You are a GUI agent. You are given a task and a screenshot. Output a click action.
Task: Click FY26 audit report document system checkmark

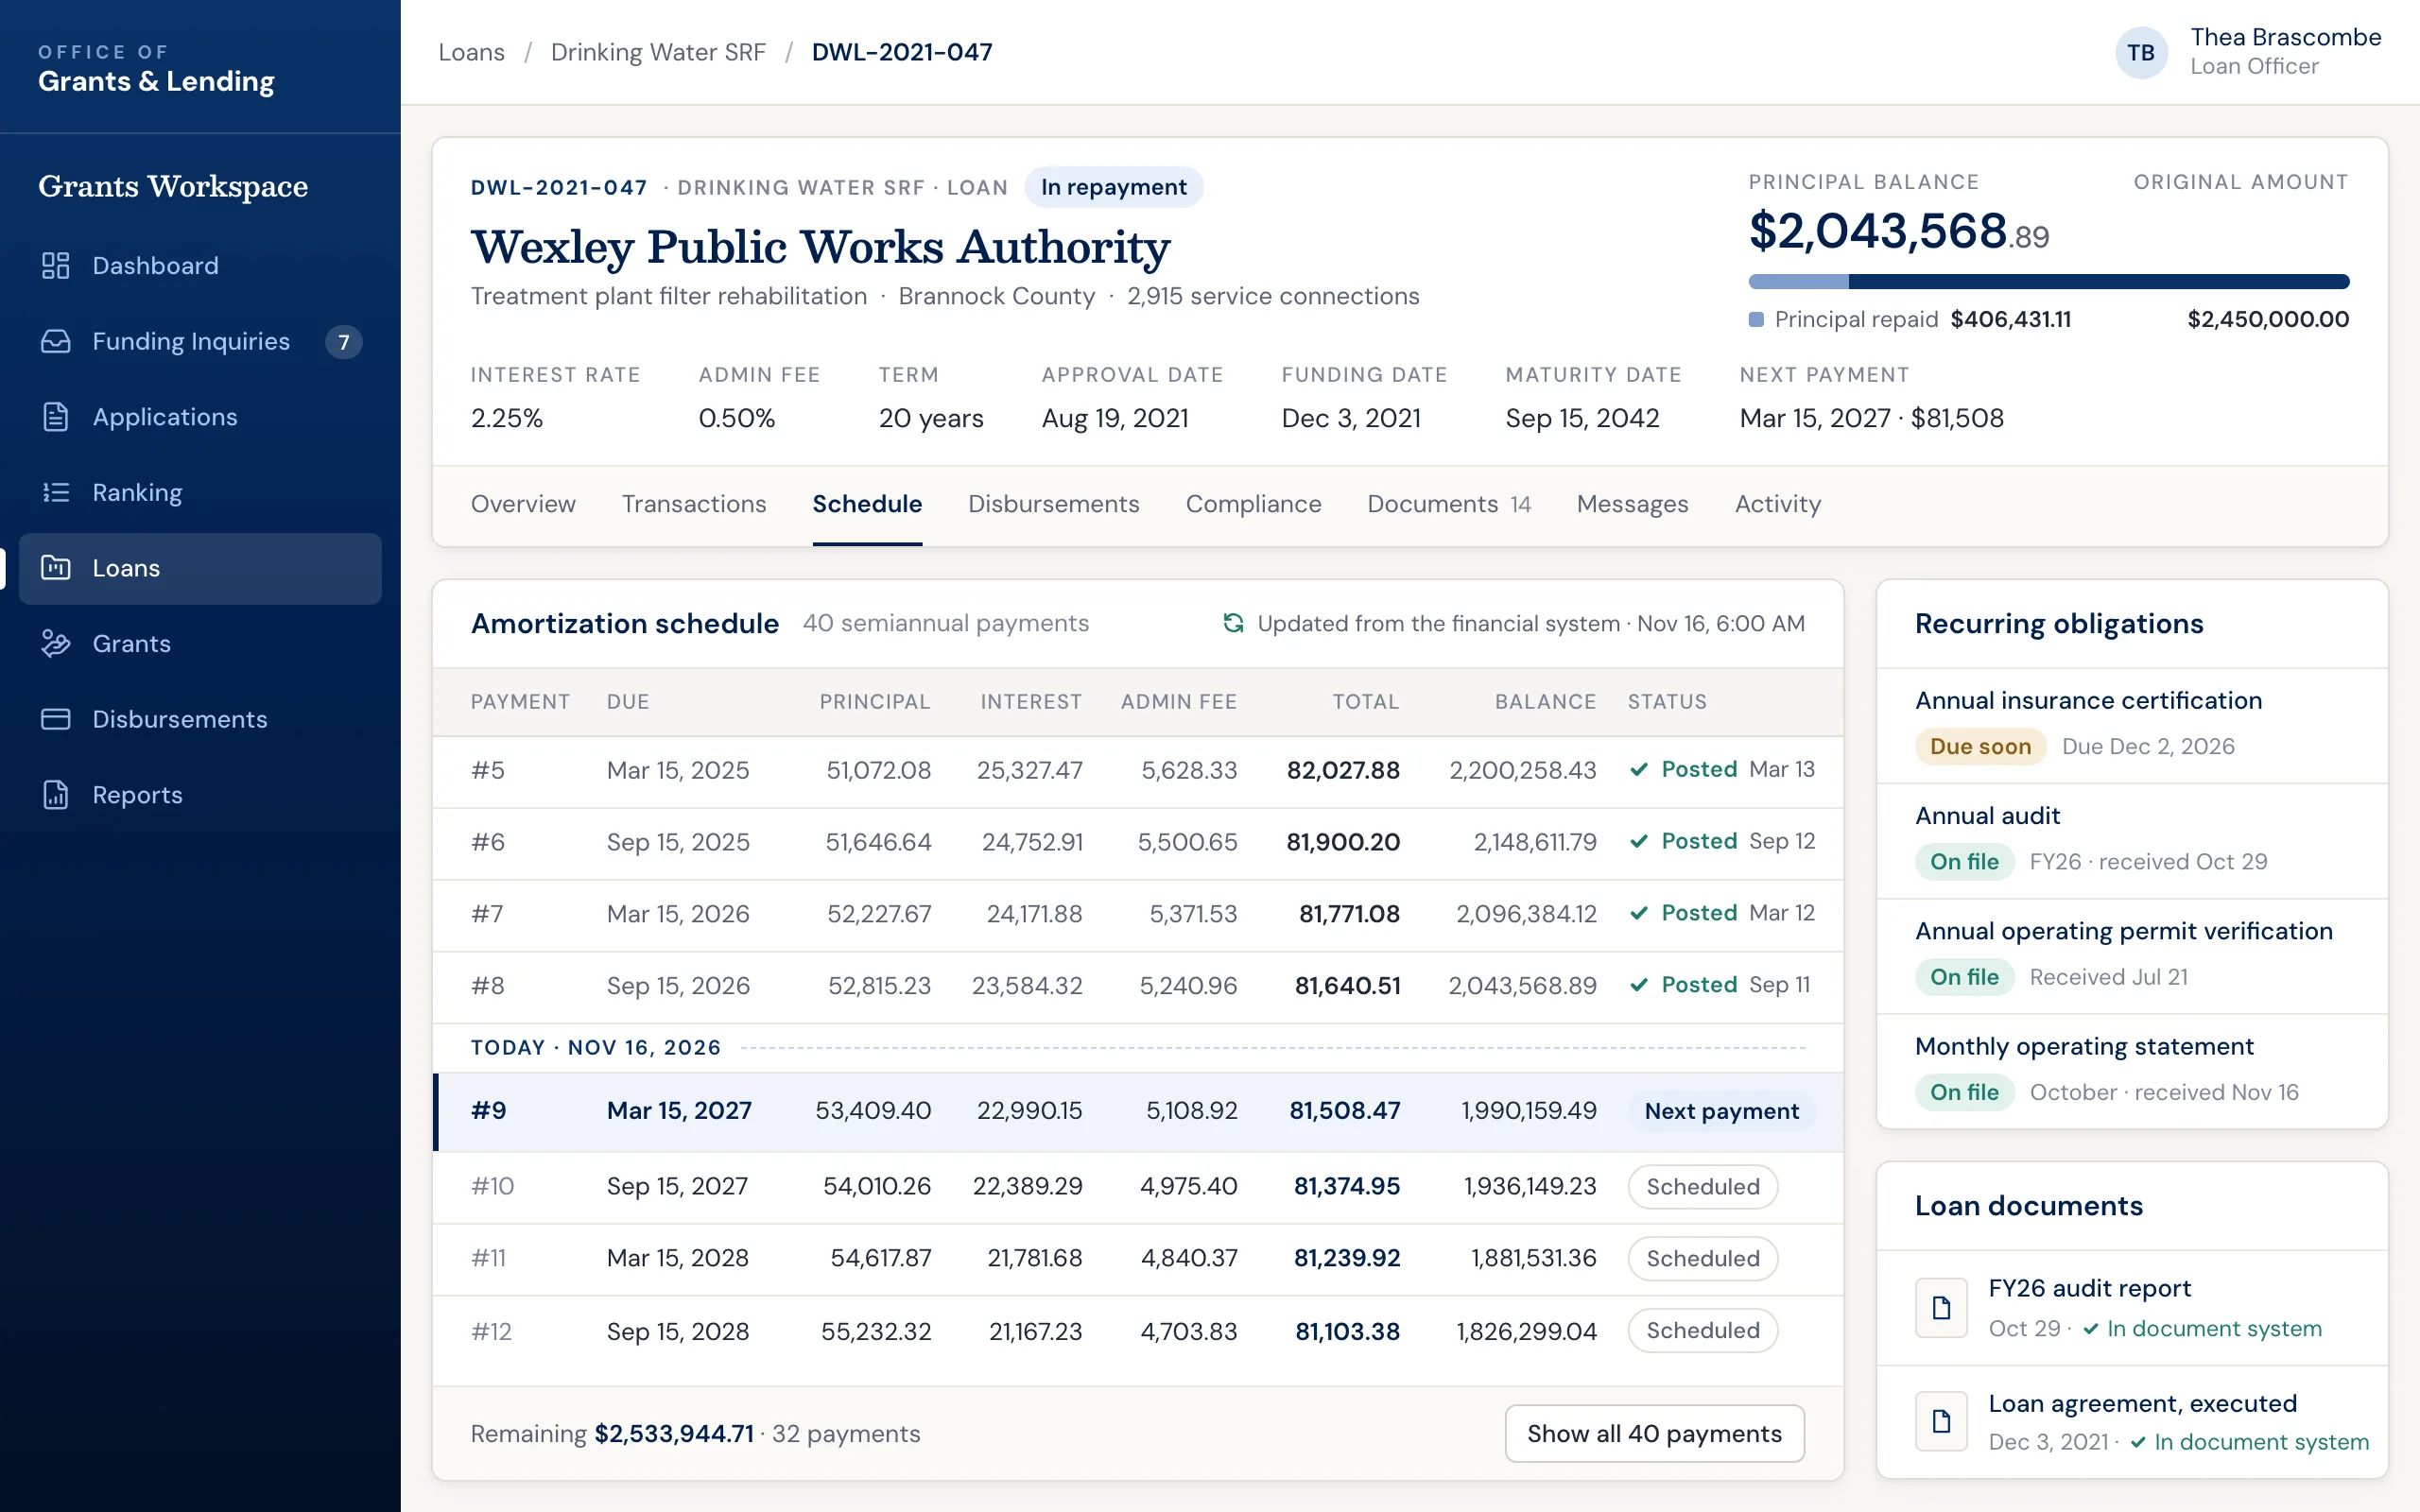tap(2091, 1329)
